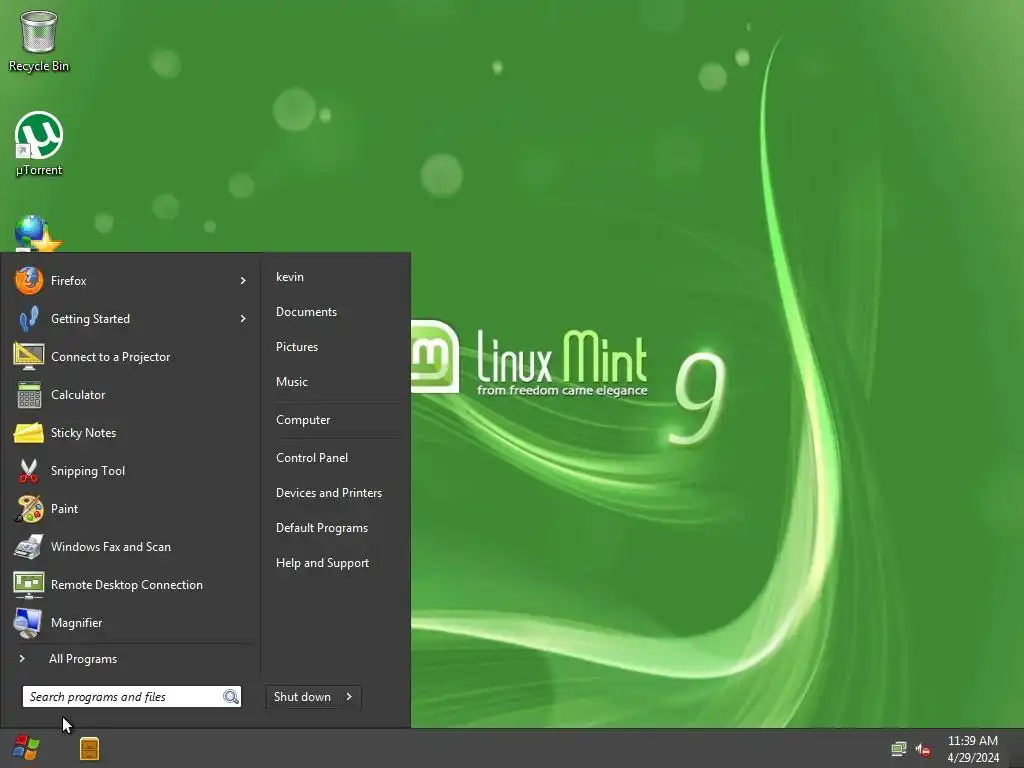Click the Magnifier icon
The height and width of the screenshot is (768, 1024).
27,623
